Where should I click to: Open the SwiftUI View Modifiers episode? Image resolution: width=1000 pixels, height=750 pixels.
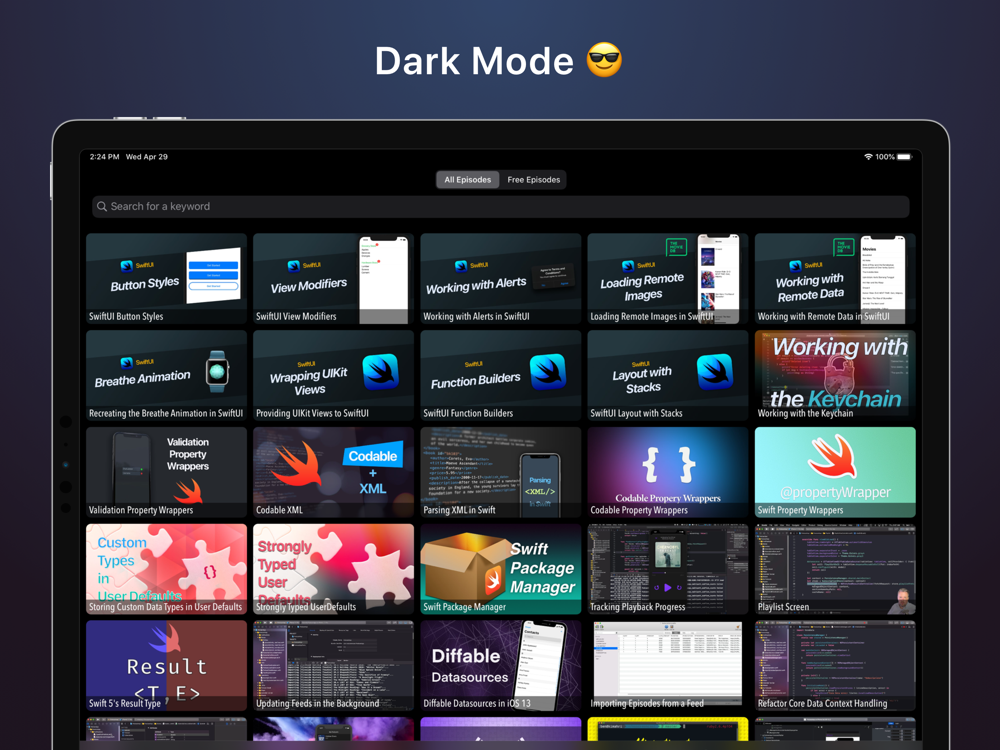click(x=334, y=278)
